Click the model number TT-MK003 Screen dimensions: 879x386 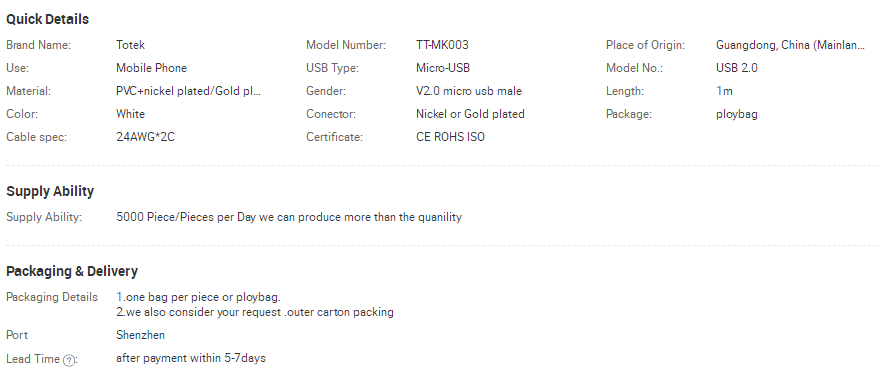click(442, 45)
